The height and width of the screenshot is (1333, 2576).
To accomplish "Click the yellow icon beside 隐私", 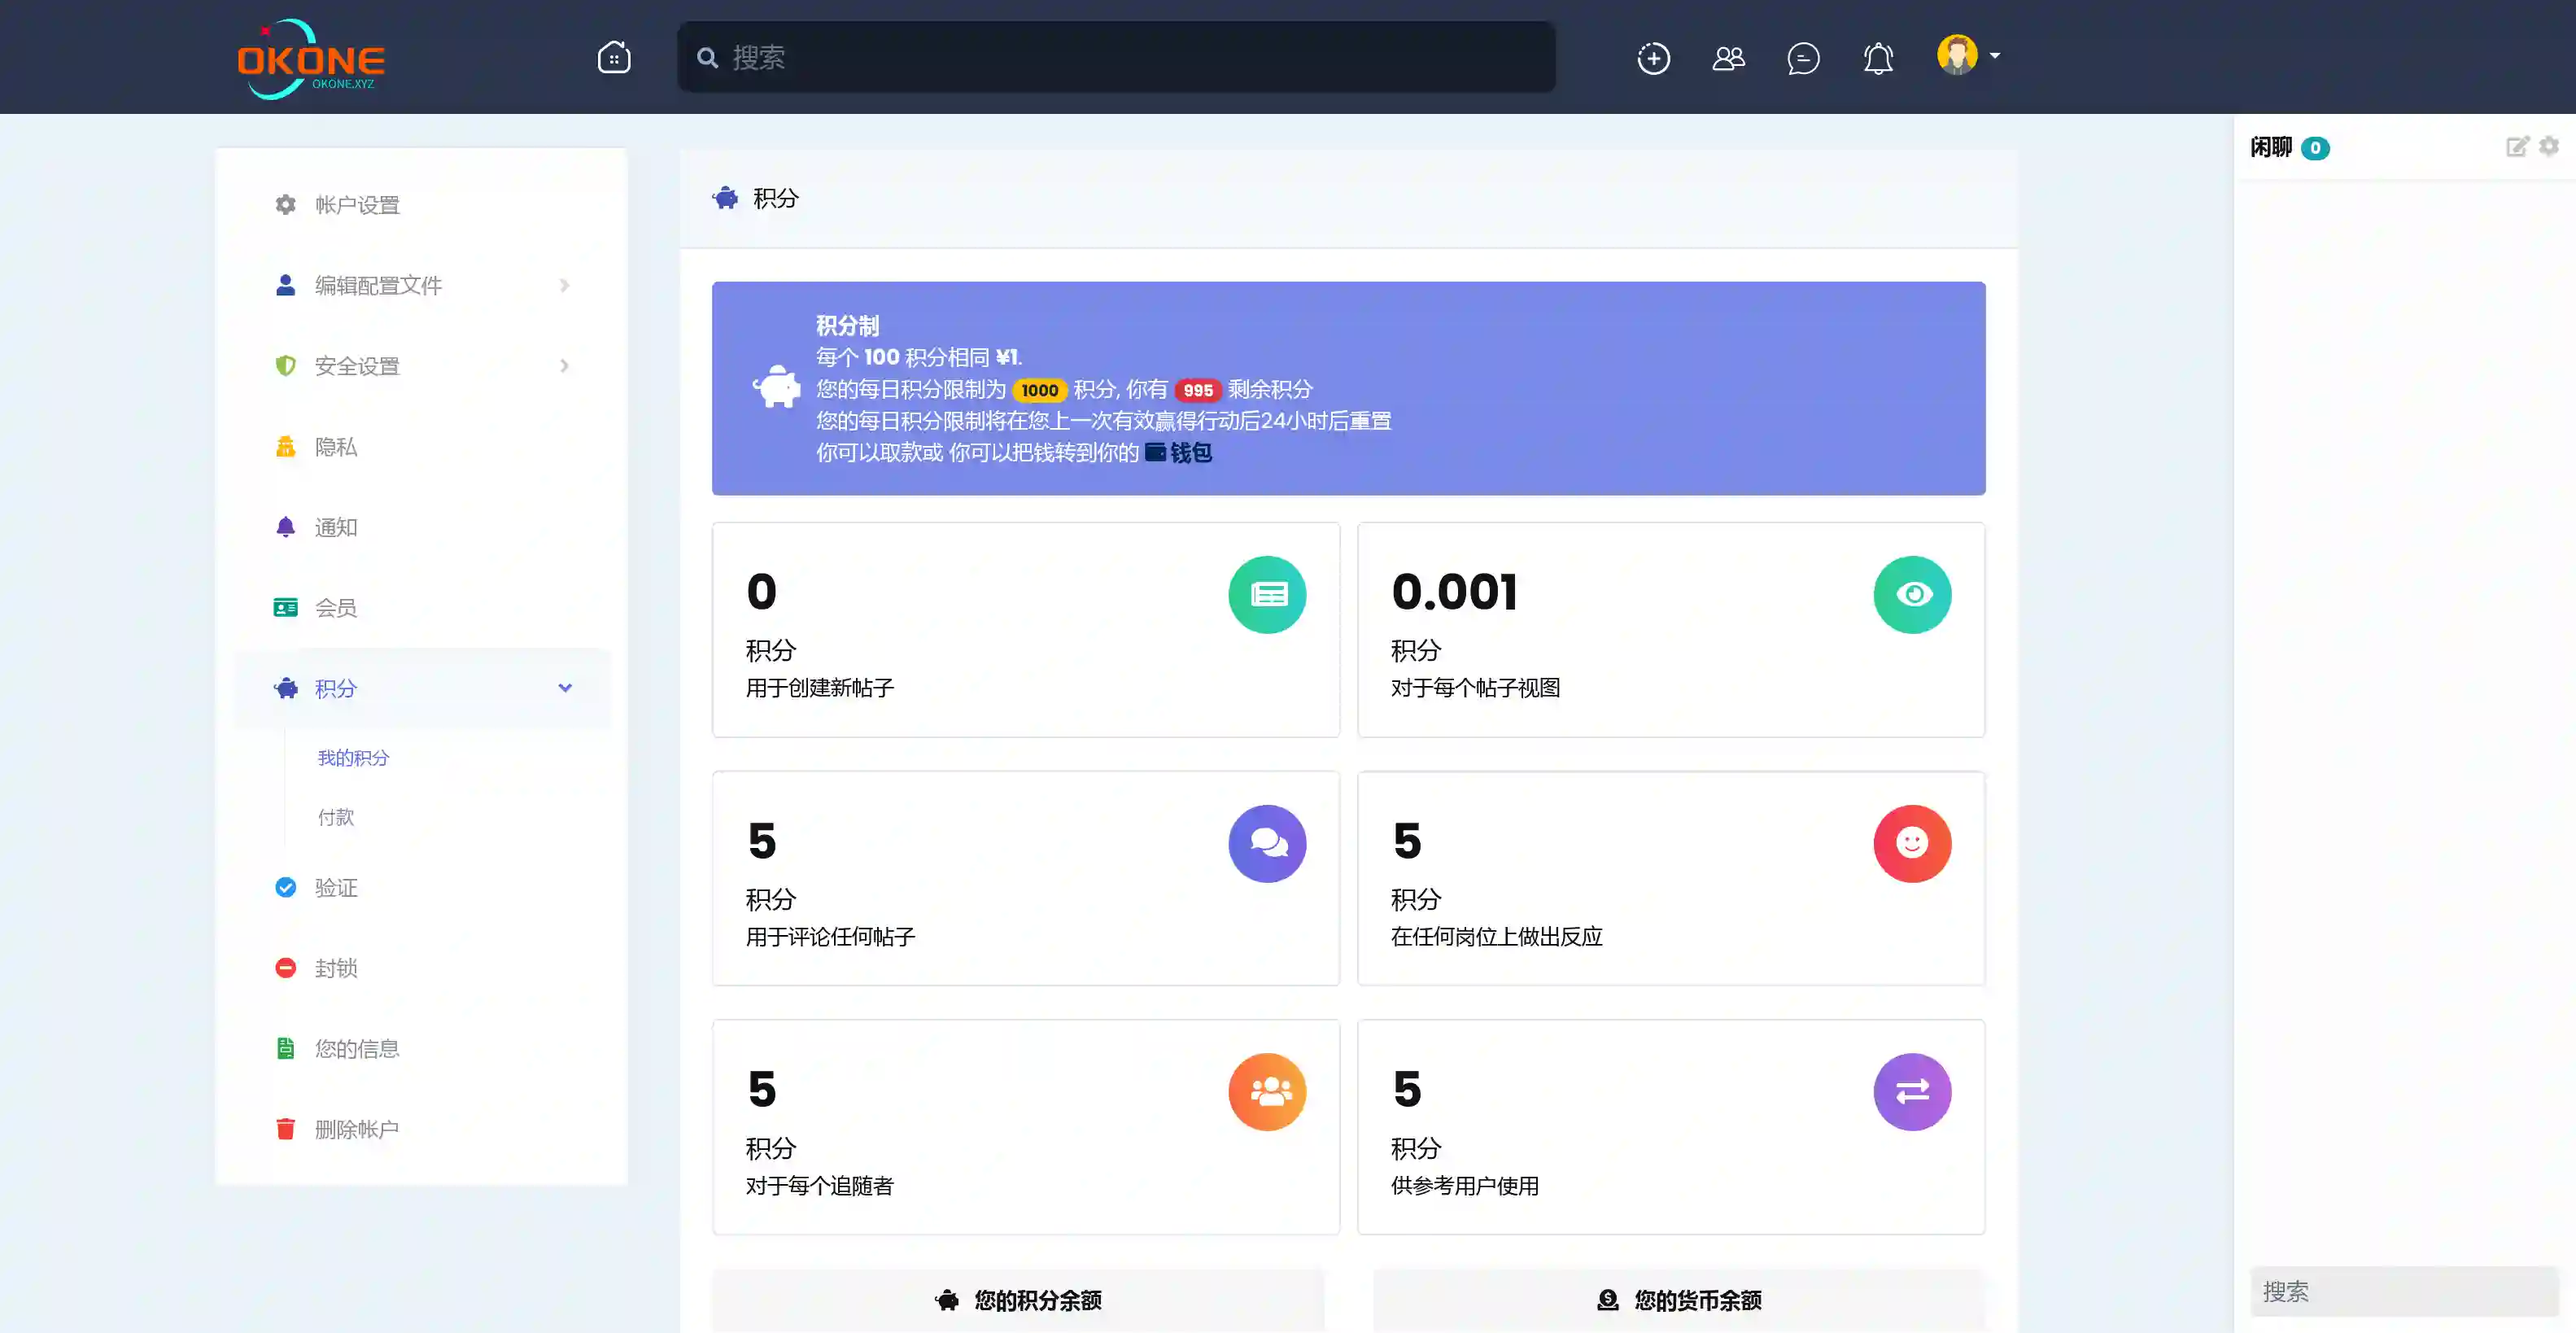I will pyautogui.click(x=286, y=447).
